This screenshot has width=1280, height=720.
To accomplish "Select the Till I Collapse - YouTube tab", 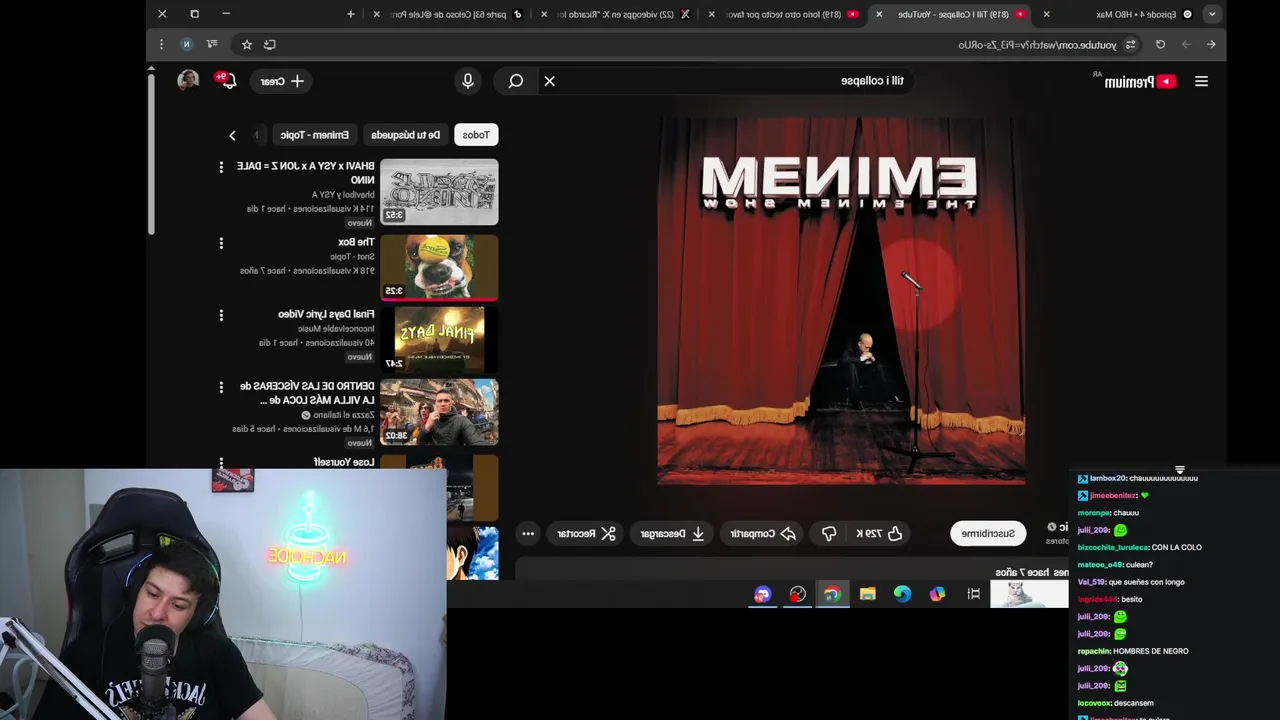I will [950, 14].
